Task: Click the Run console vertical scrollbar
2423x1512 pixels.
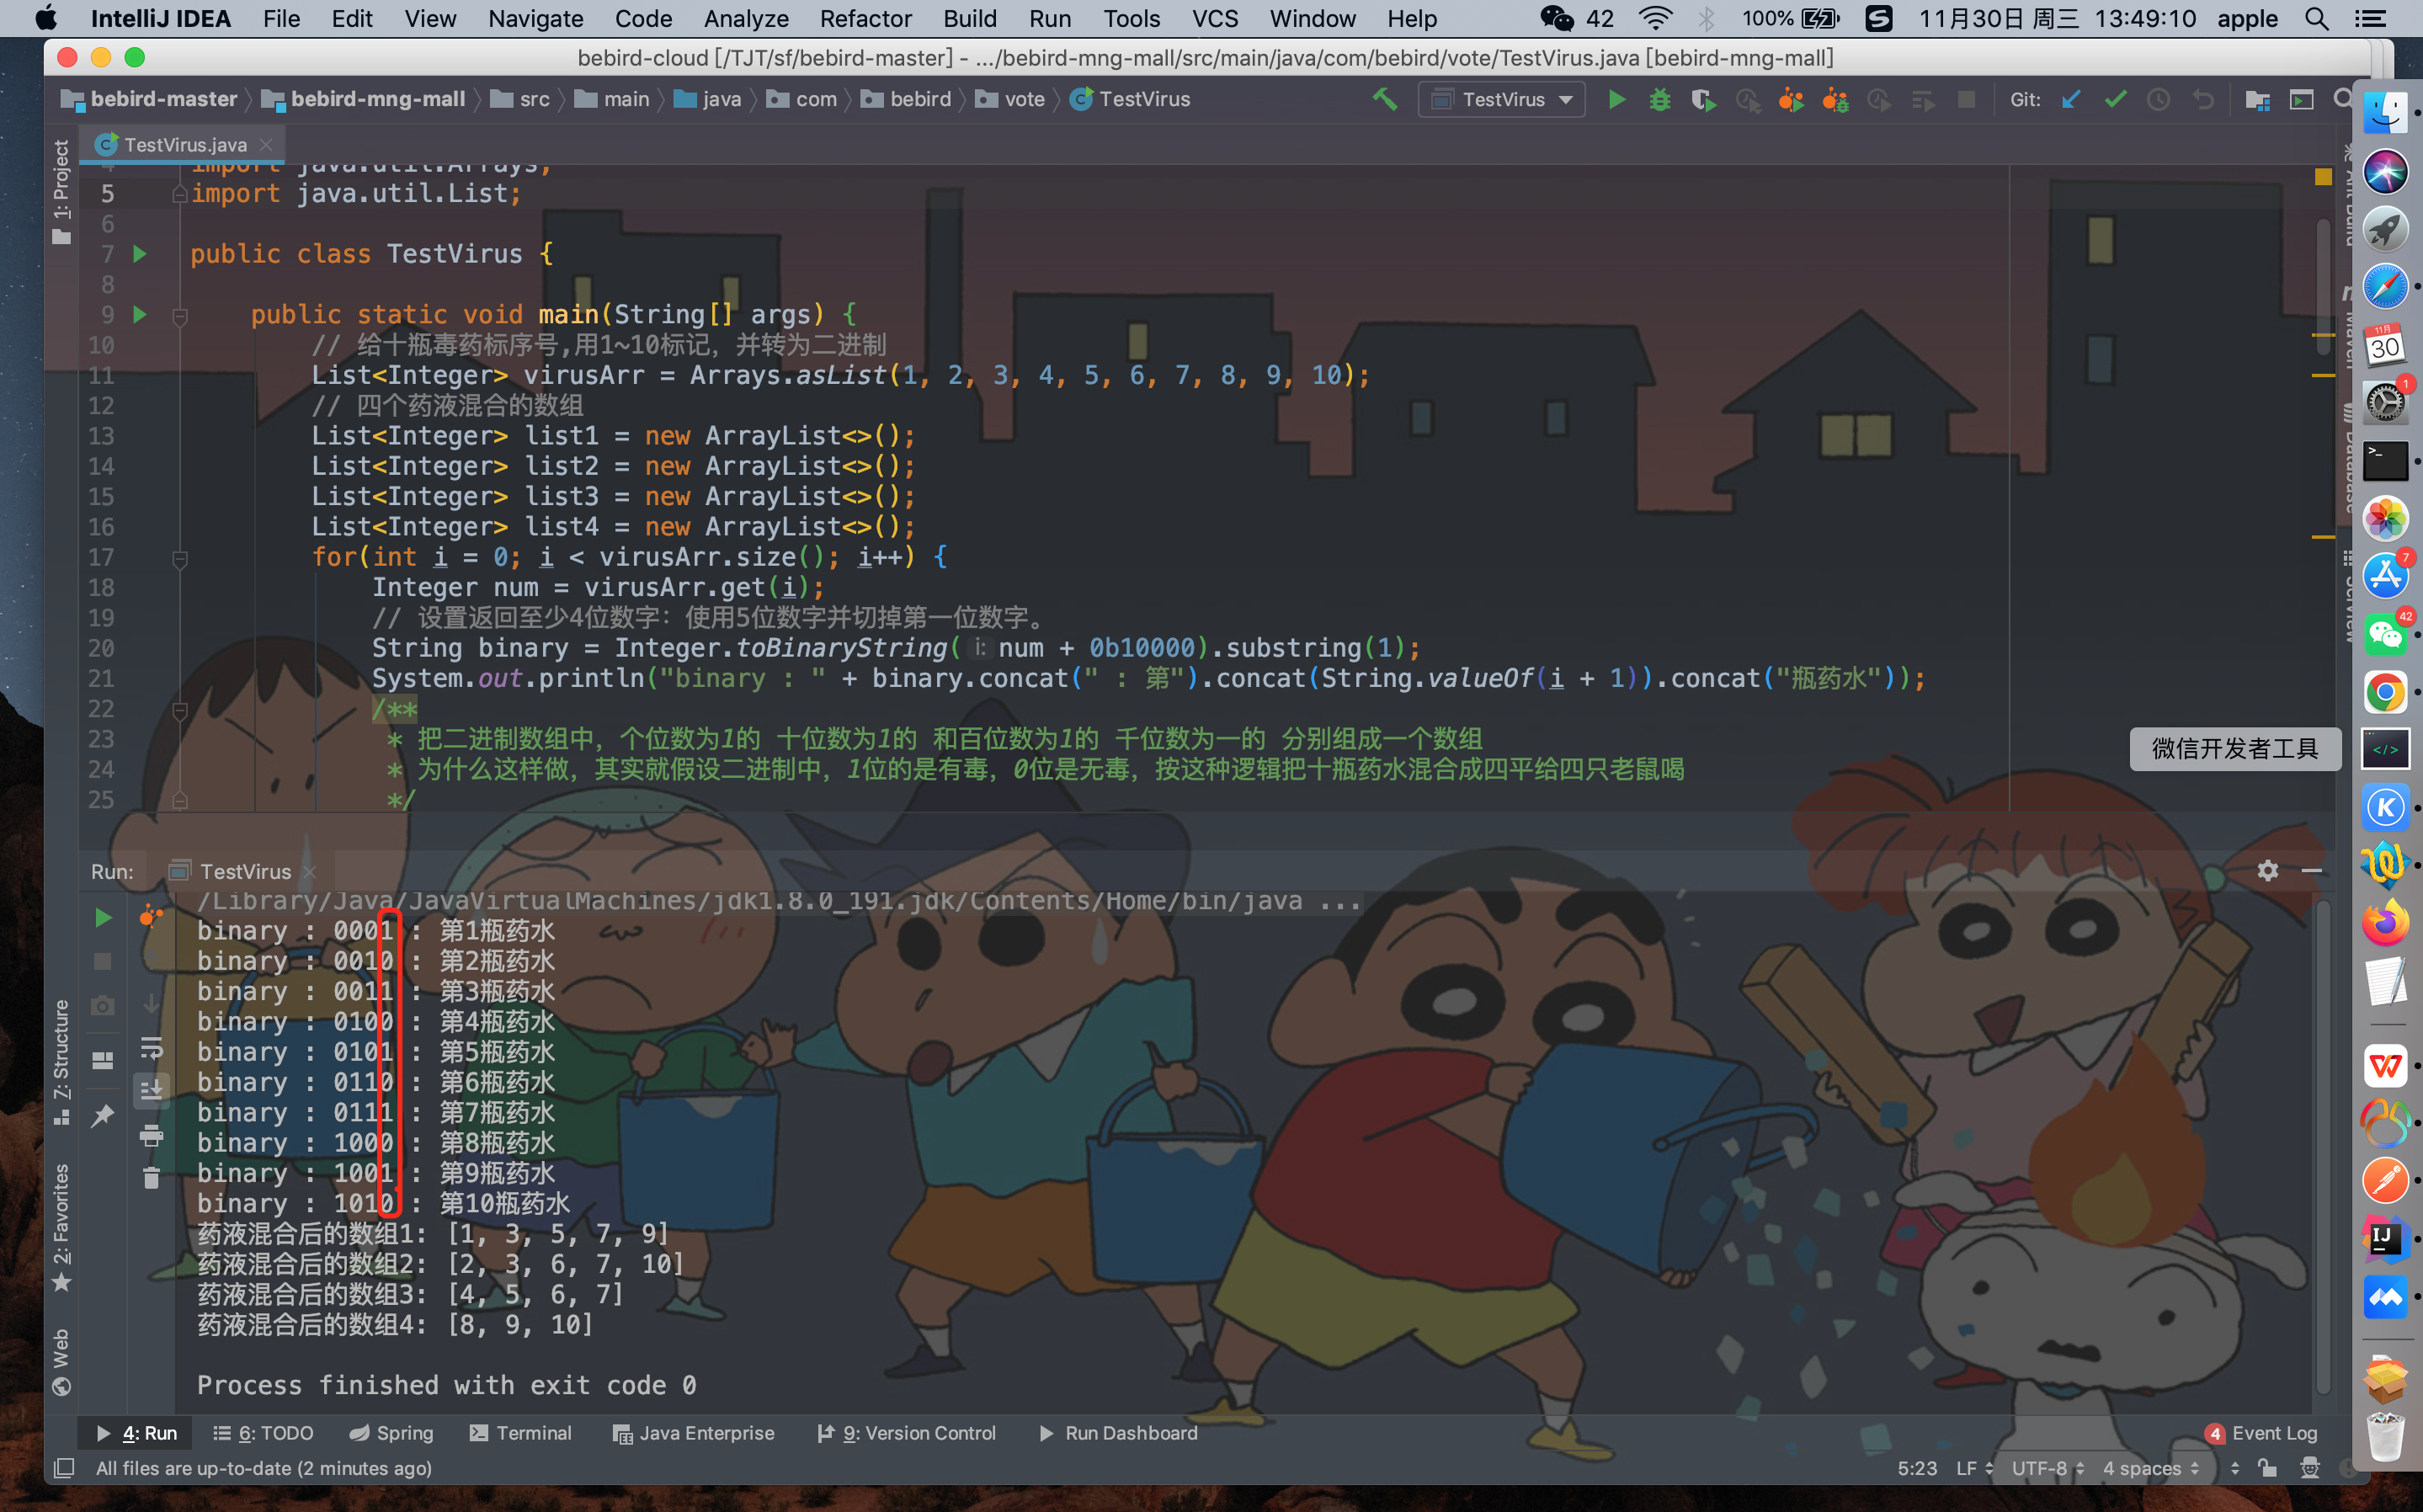Action: click(x=2322, y=1147)
